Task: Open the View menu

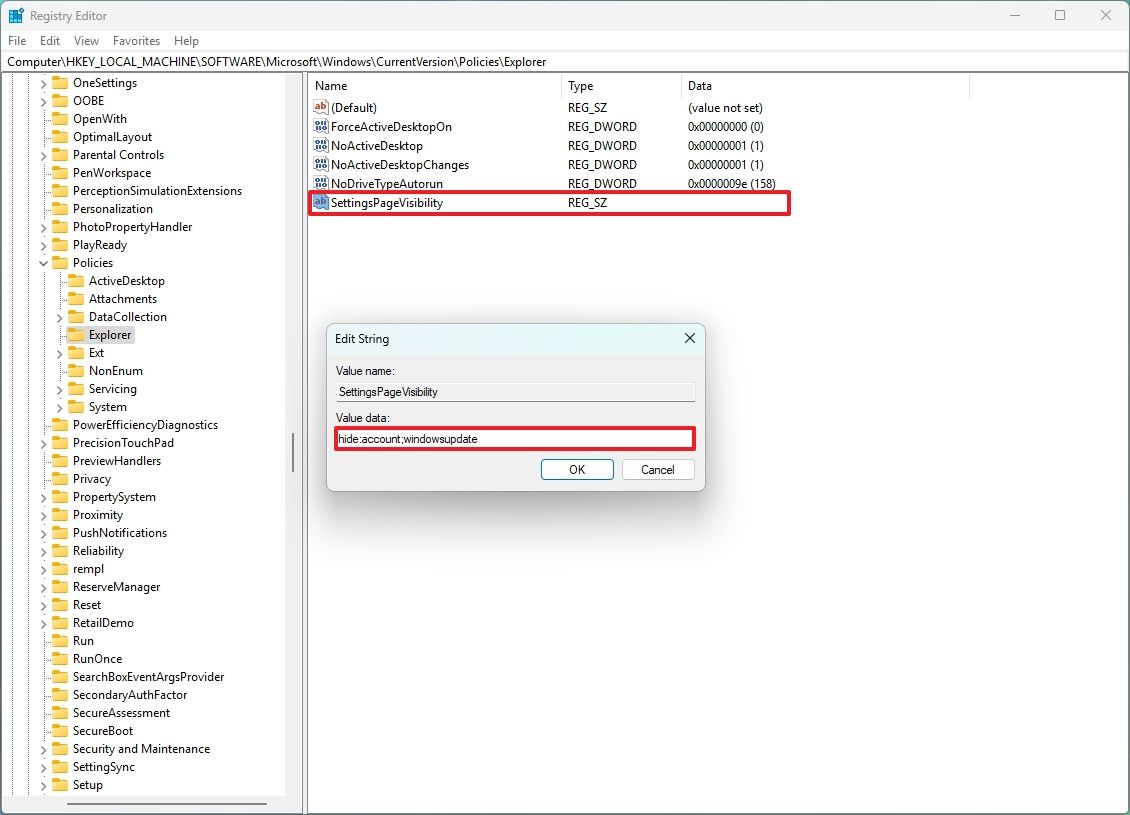Action: pyautogui.click(x=86, y=40)
